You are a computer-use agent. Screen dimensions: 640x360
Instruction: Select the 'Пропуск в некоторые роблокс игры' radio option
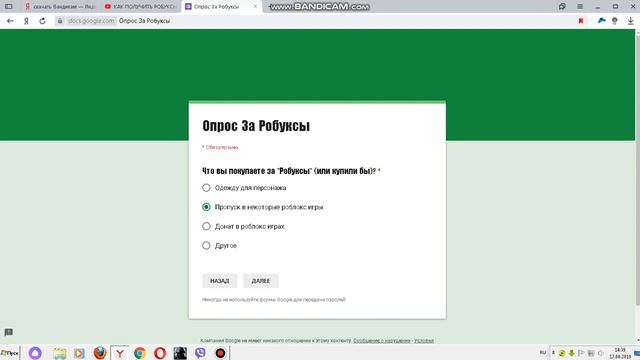pyautogui.click(x=206, y=207)
